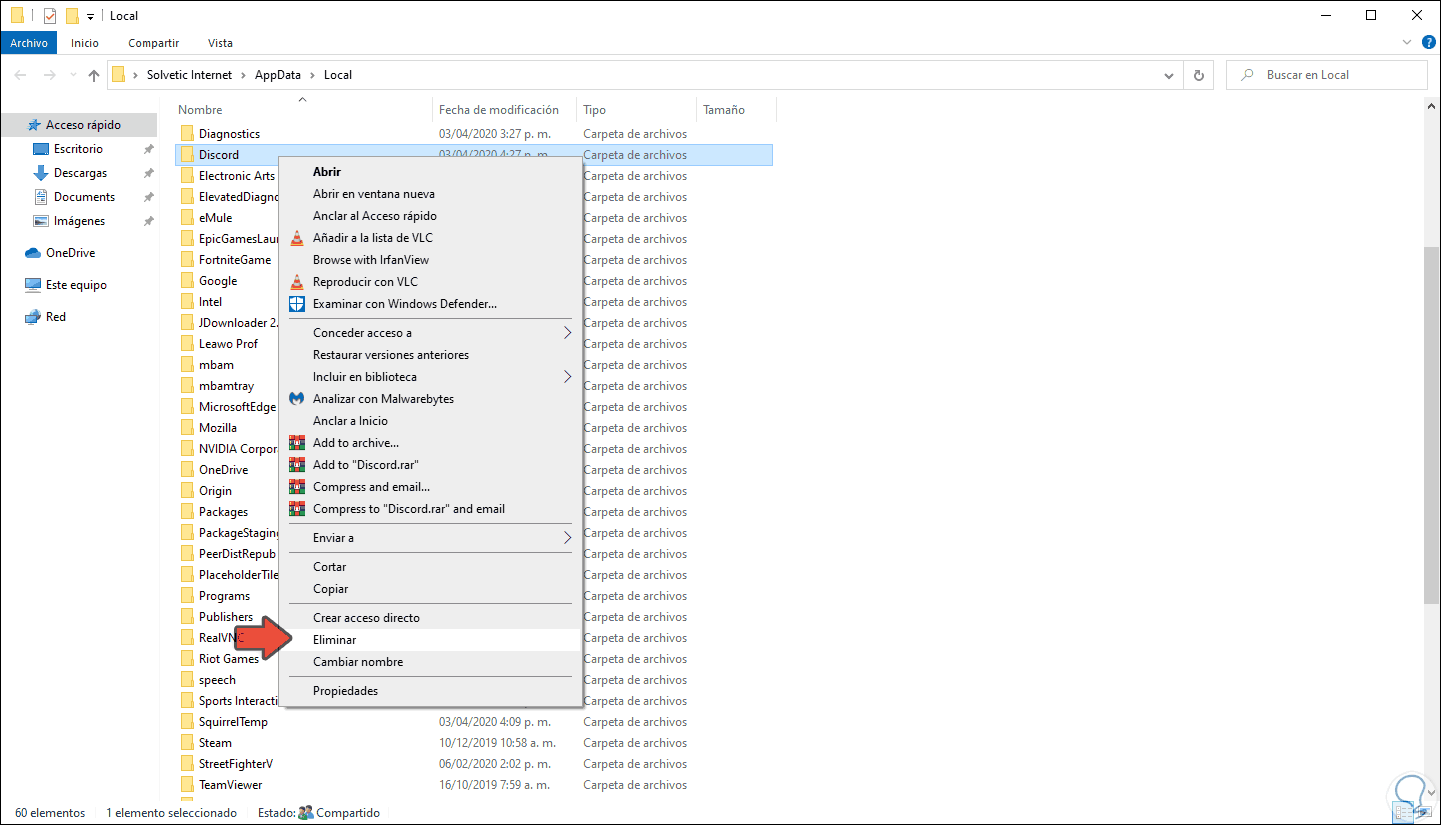Select 'Crear acceso directo' menu entry
This screenshot has height=825, width=1441.
coord(431,618)
